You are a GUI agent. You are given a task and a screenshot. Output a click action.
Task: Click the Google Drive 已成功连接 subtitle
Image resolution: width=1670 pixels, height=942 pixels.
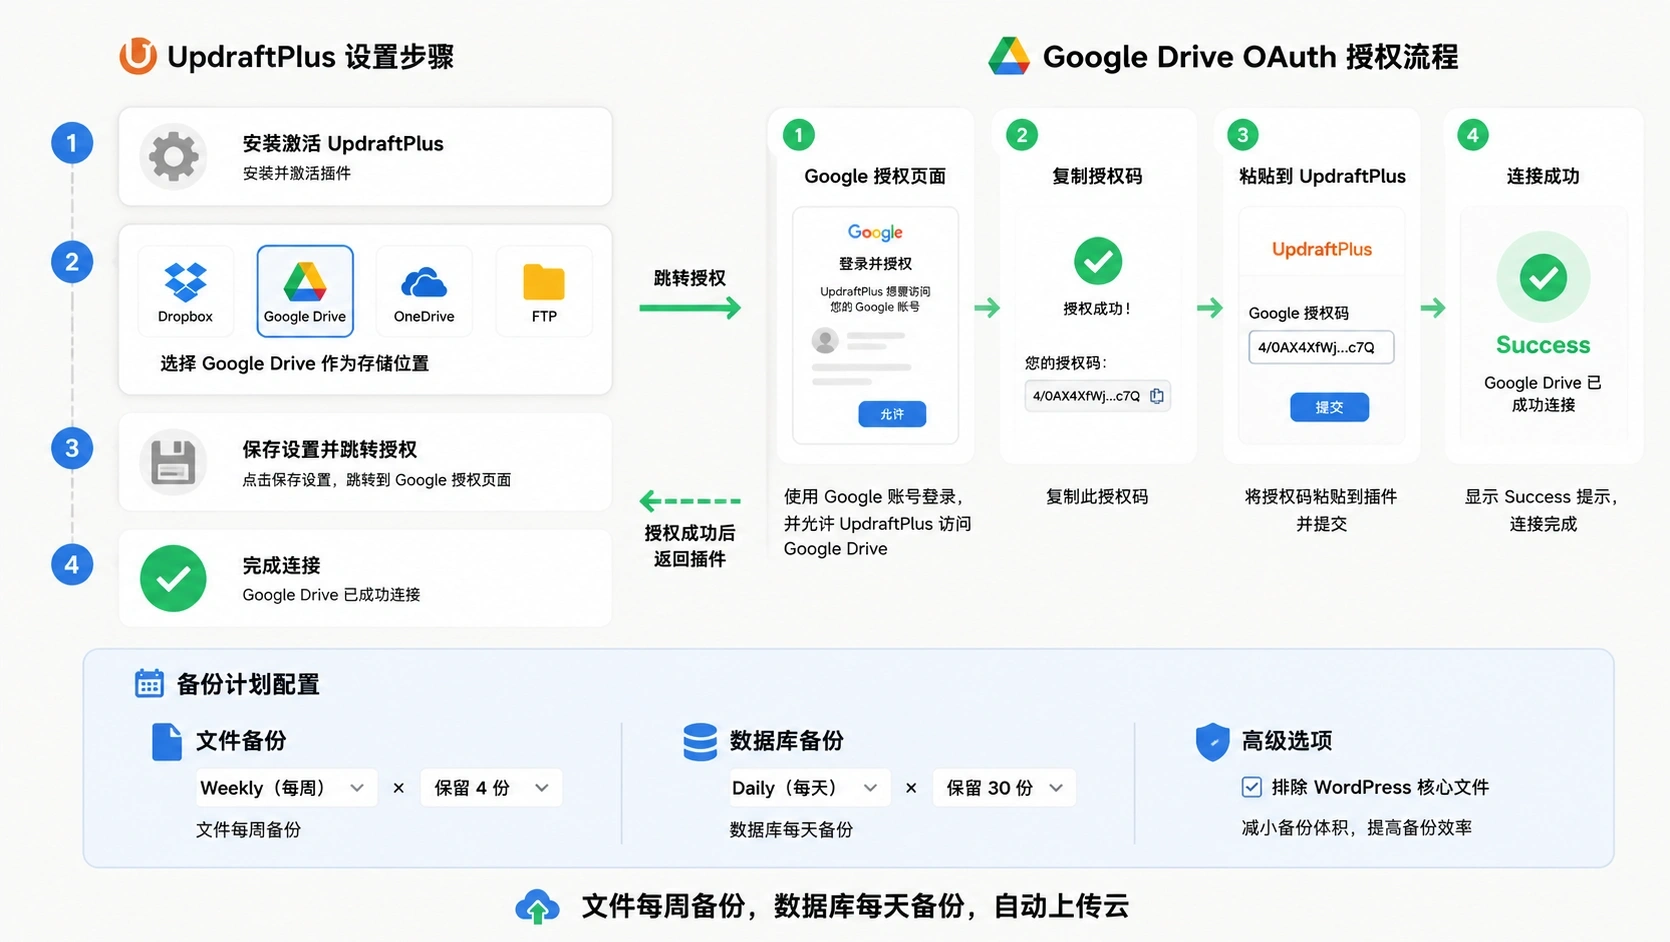(x=331, y=594)
